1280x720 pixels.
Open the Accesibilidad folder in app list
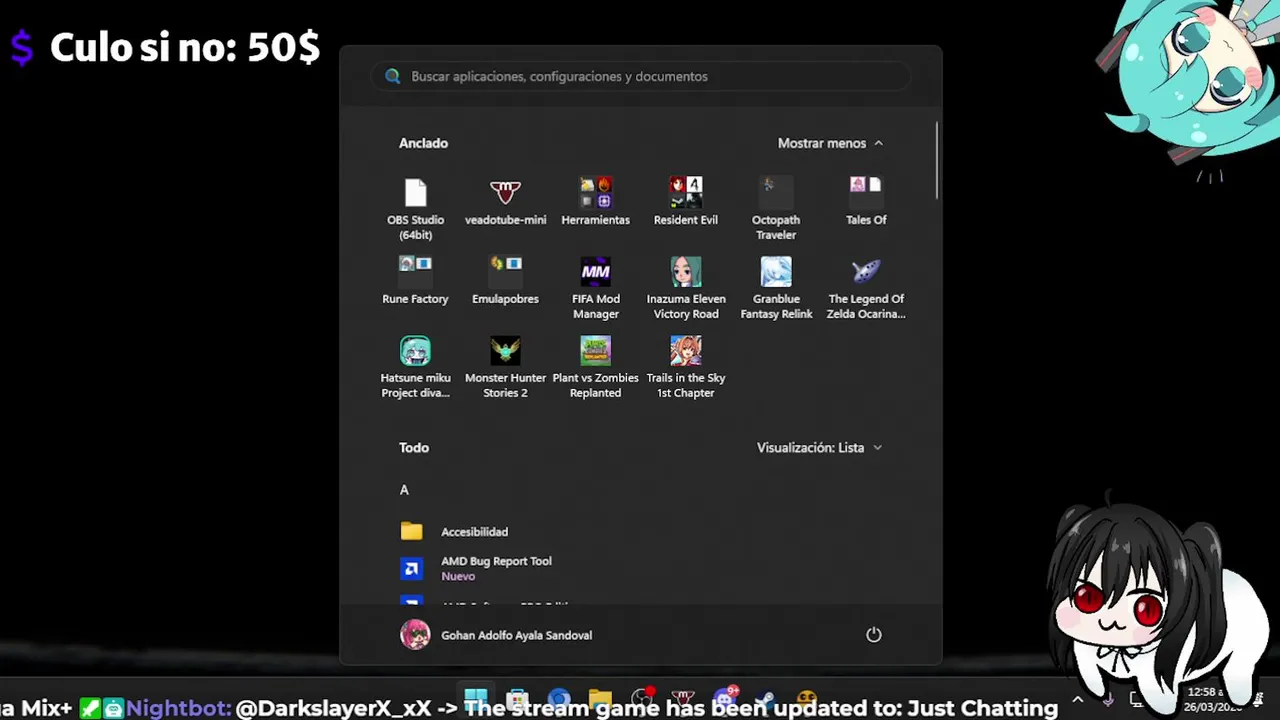coord(640,532)
